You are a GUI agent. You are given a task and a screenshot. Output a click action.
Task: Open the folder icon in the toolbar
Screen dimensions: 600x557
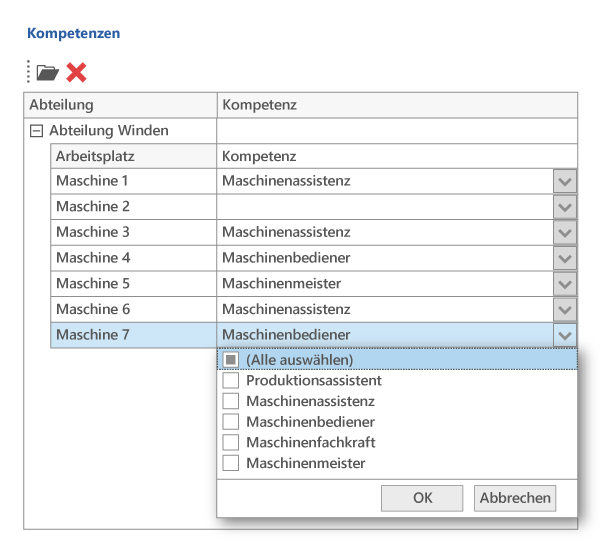pyautogui.click(x=47, y=72)
